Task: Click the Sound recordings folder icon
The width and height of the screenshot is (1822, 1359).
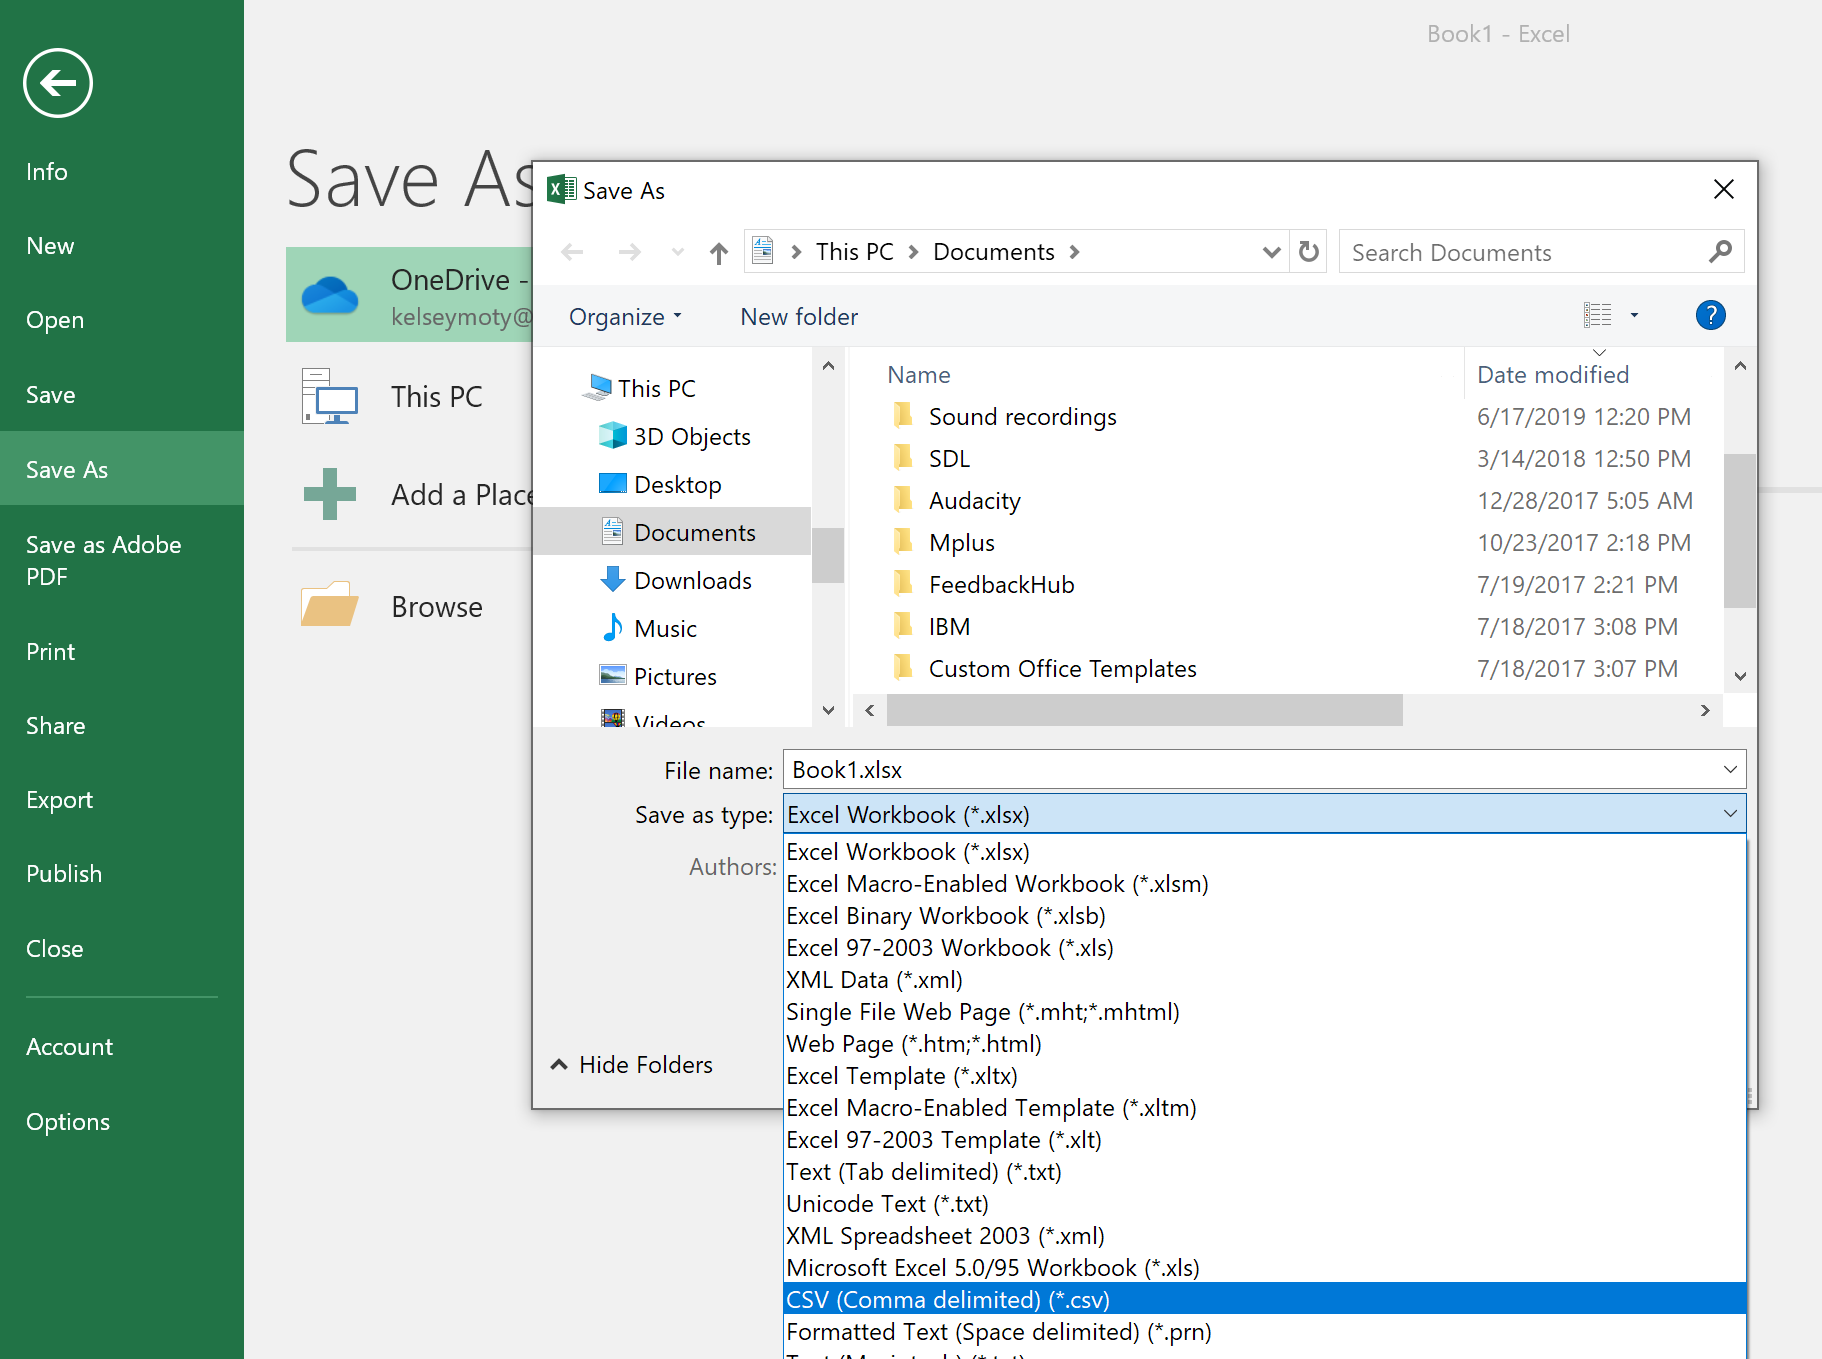Action: (x=903, y=415)
